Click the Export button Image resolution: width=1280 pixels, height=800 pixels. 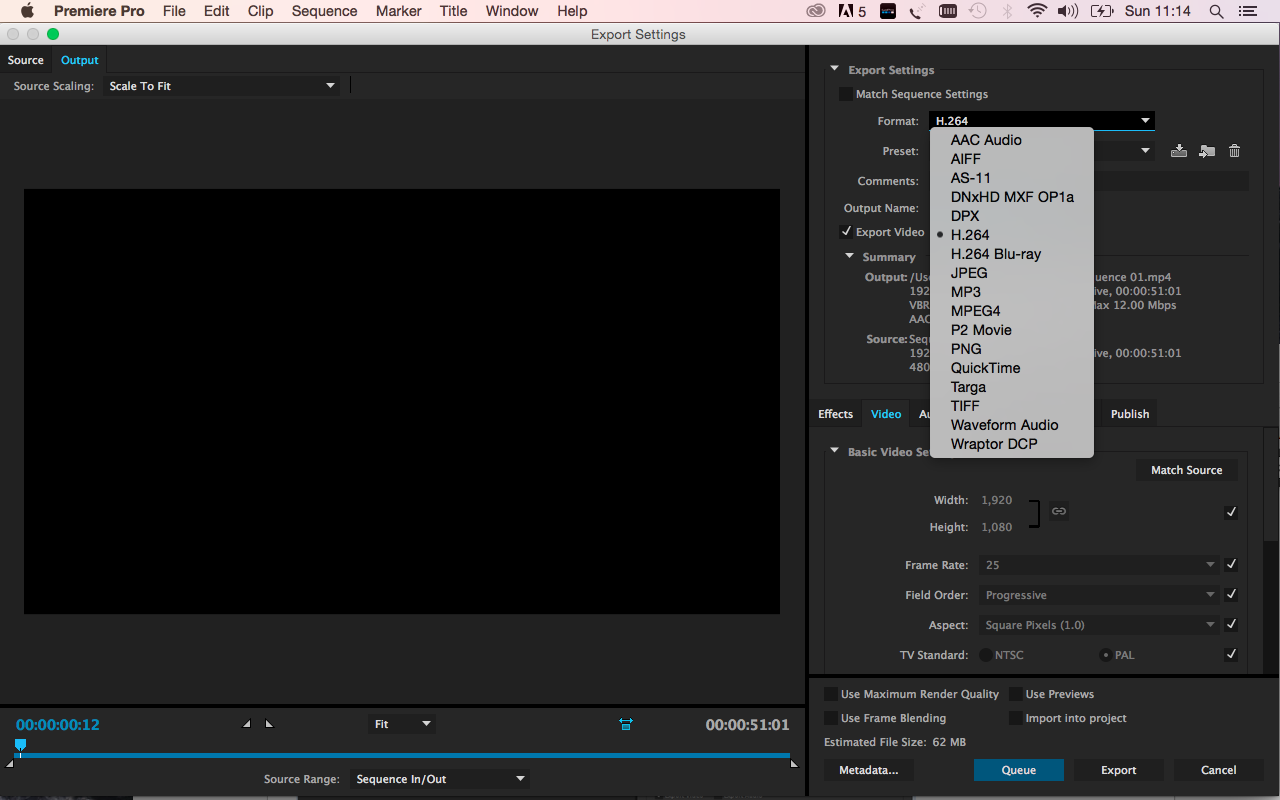pyautogui.click(x=1119, y=770)
